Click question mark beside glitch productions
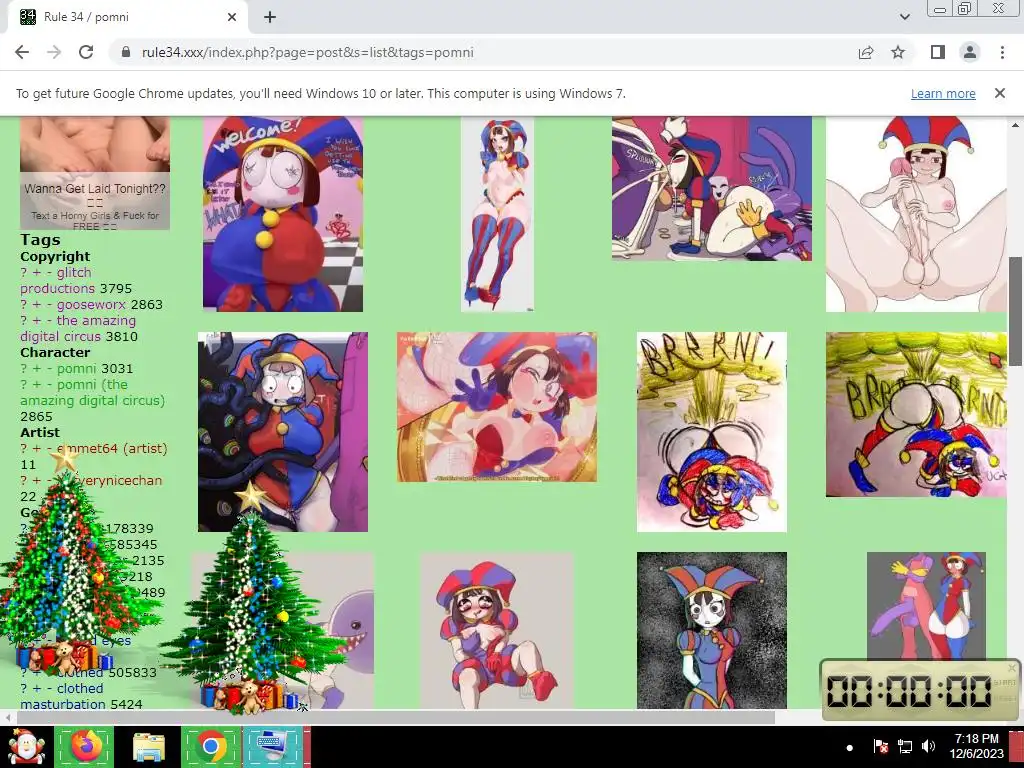 click(24, 272)
